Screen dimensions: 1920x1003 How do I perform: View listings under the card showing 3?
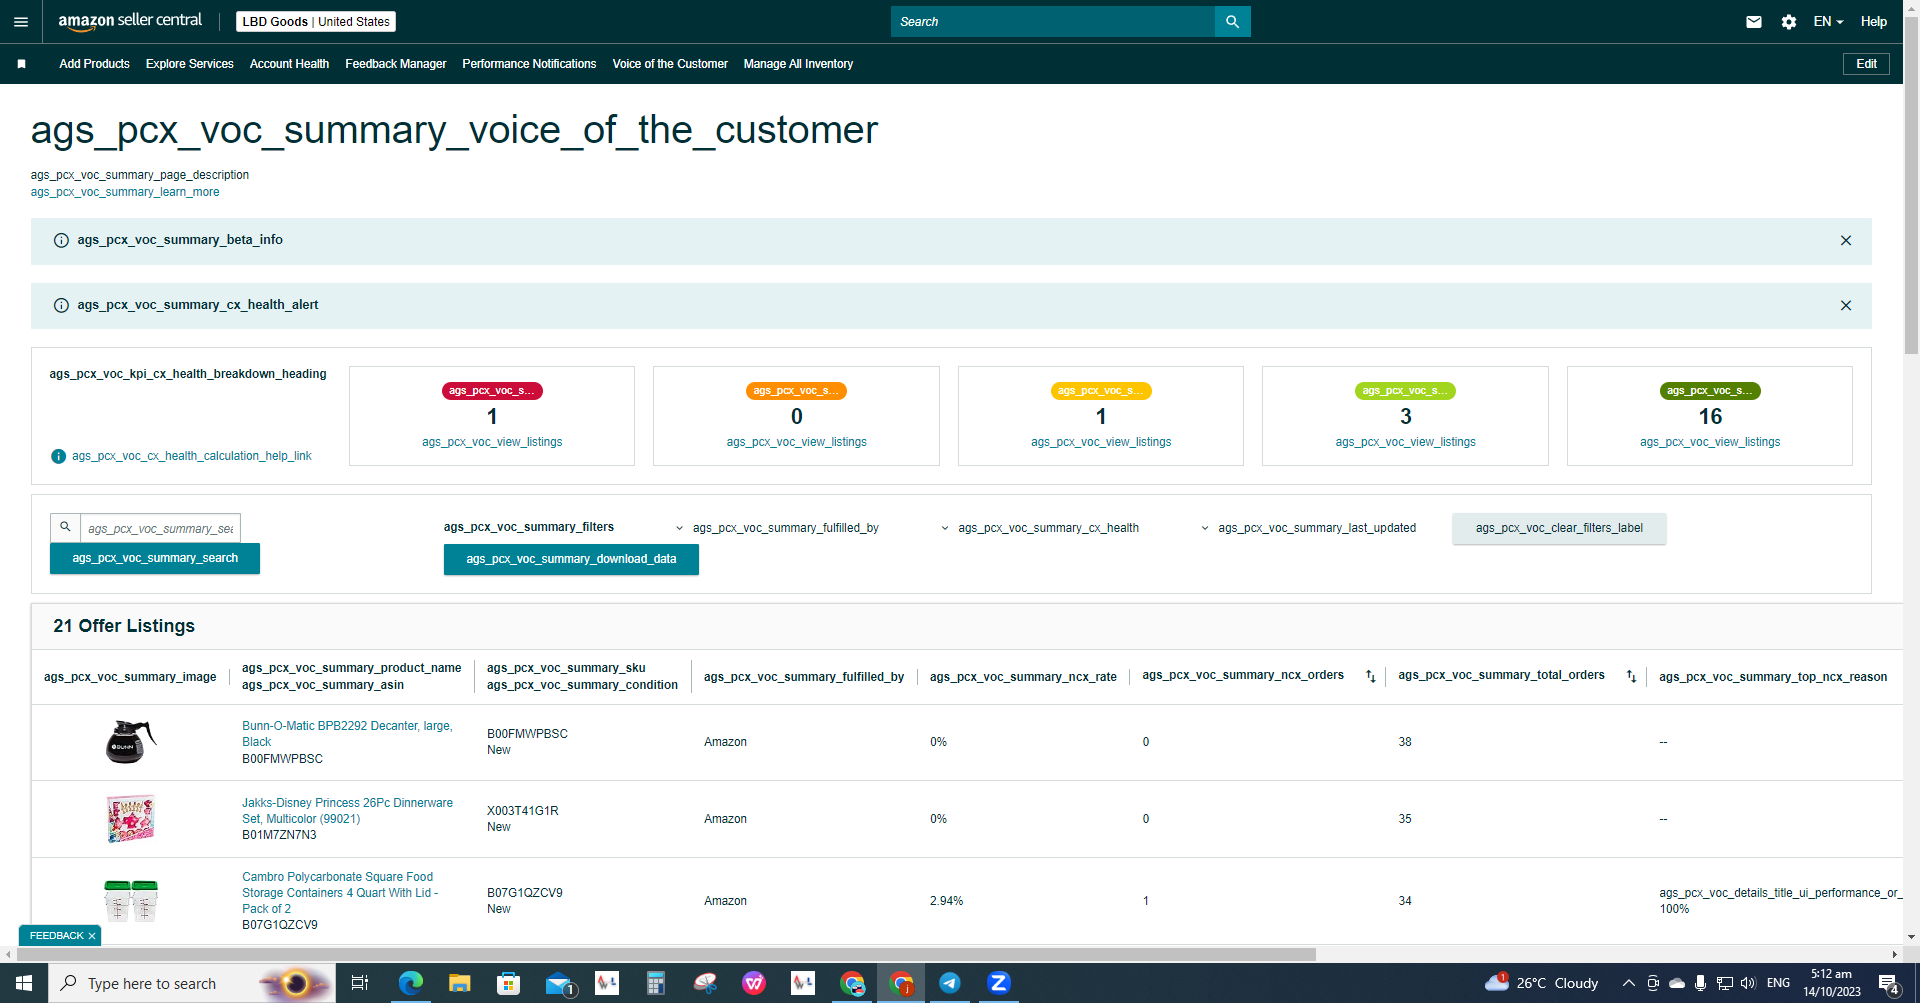[x=1405, y=442]
